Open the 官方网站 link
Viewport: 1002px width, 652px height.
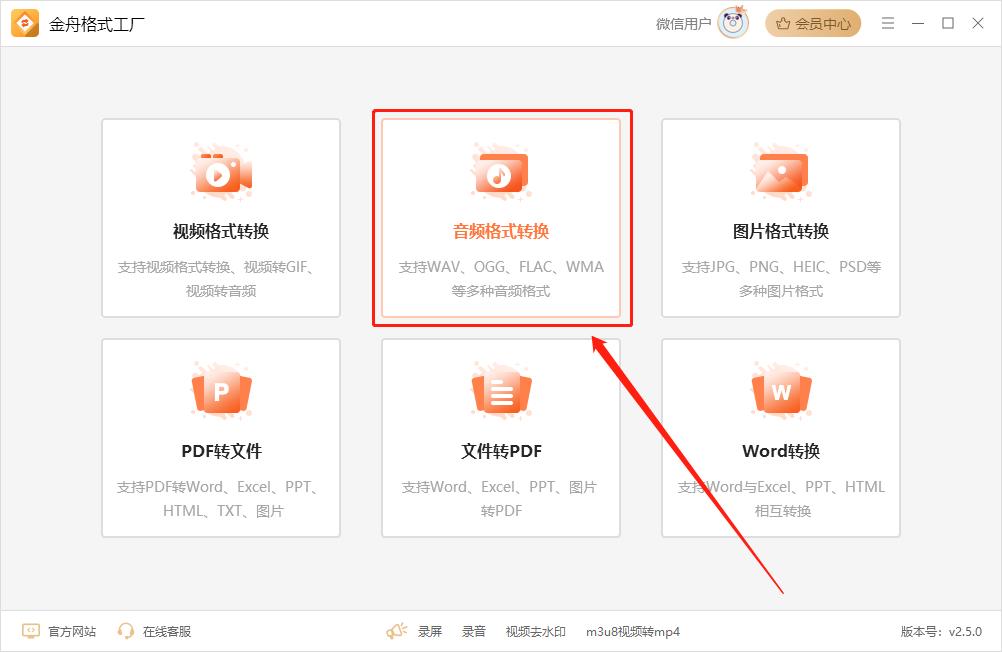(x=72, y=632)
